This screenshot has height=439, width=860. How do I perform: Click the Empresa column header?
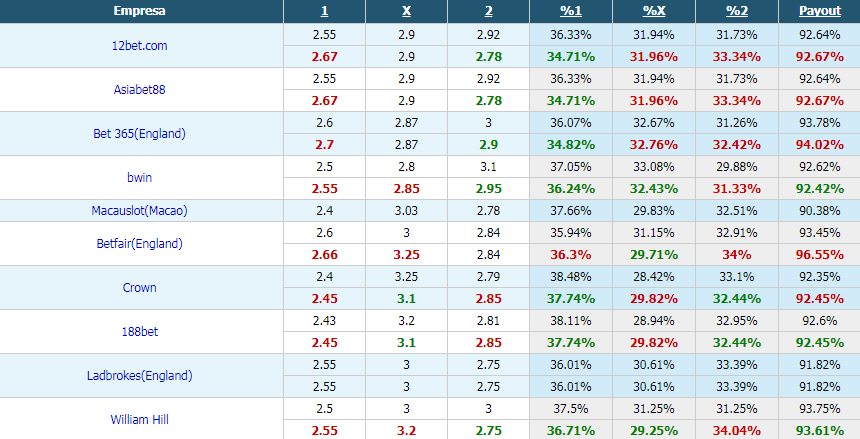[139, 11]
